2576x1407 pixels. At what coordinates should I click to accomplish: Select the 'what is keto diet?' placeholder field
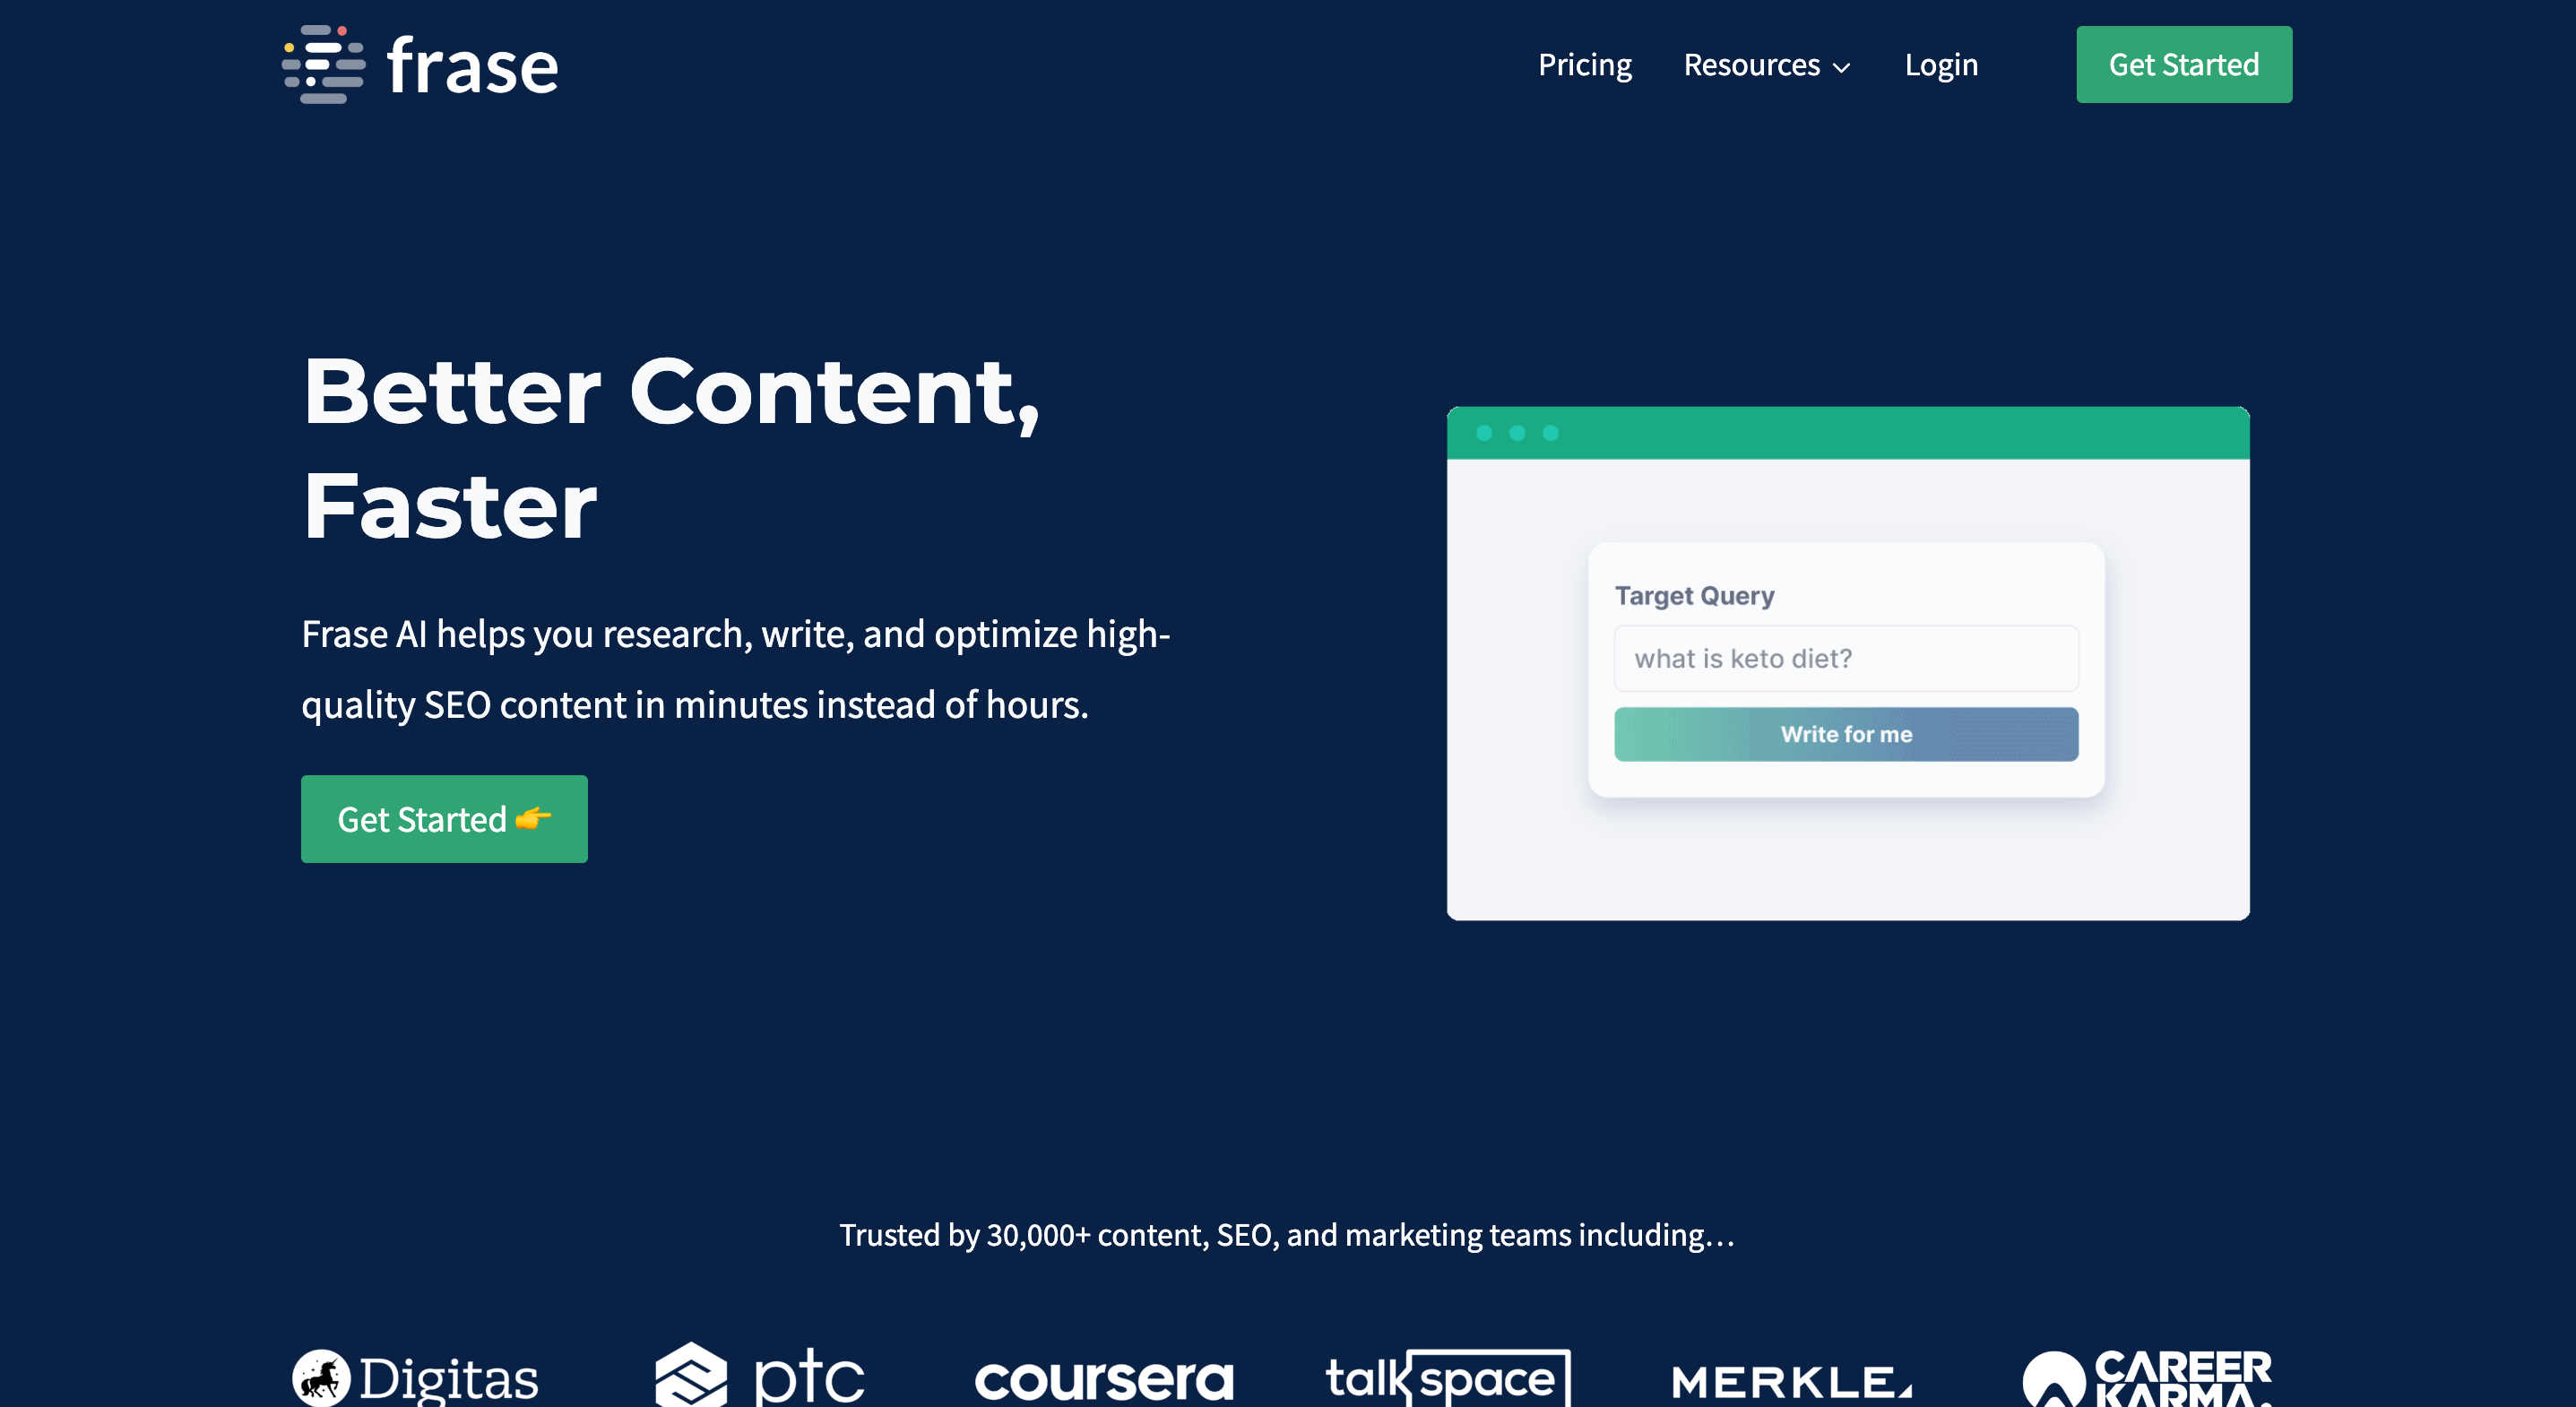(x=1845, y=657)
